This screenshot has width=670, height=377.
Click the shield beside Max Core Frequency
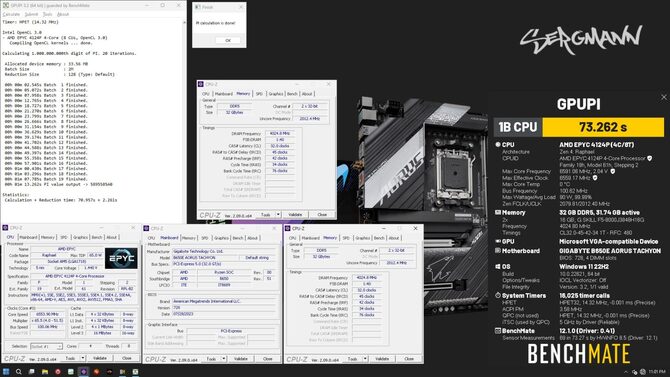[x=613, y=171]
